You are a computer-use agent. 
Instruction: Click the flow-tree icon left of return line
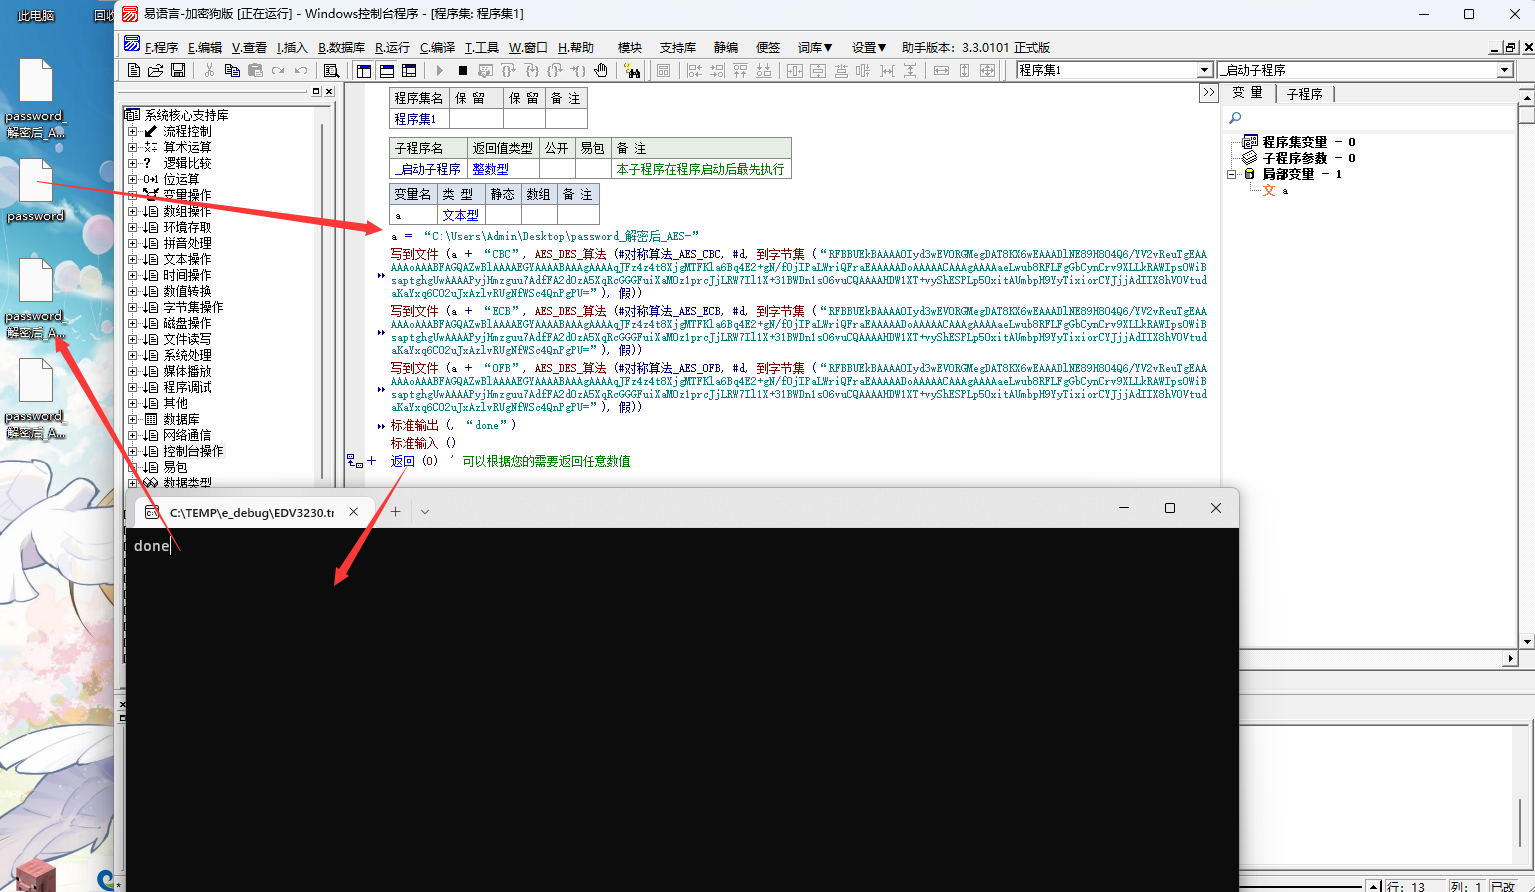pyautogui.click(x=354, y=461)
